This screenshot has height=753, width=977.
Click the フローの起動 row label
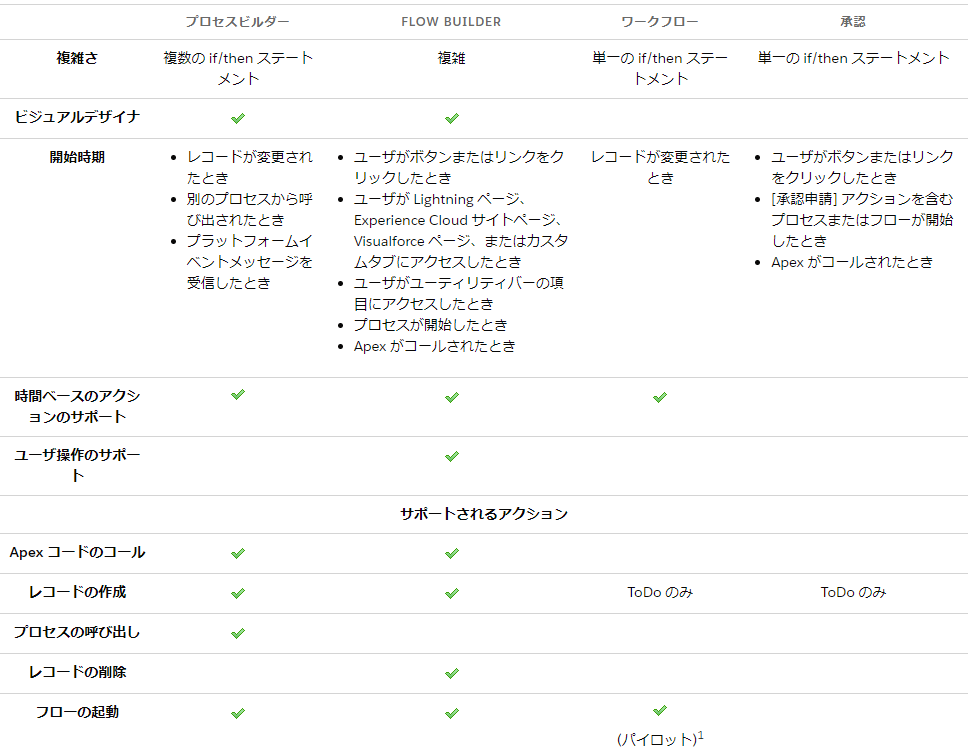click(77, 712)
